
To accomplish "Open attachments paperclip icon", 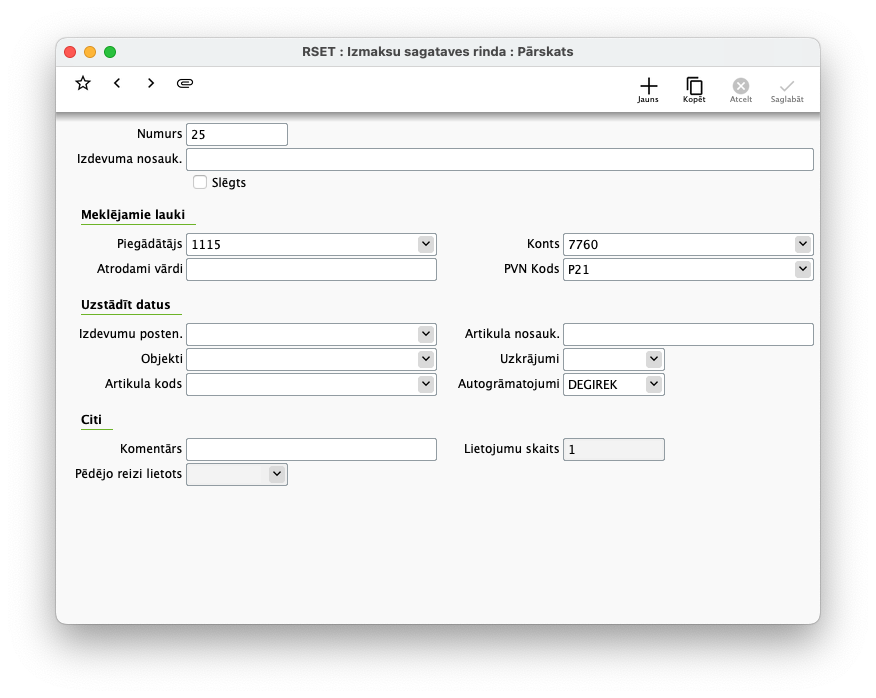I will point(185,83).
